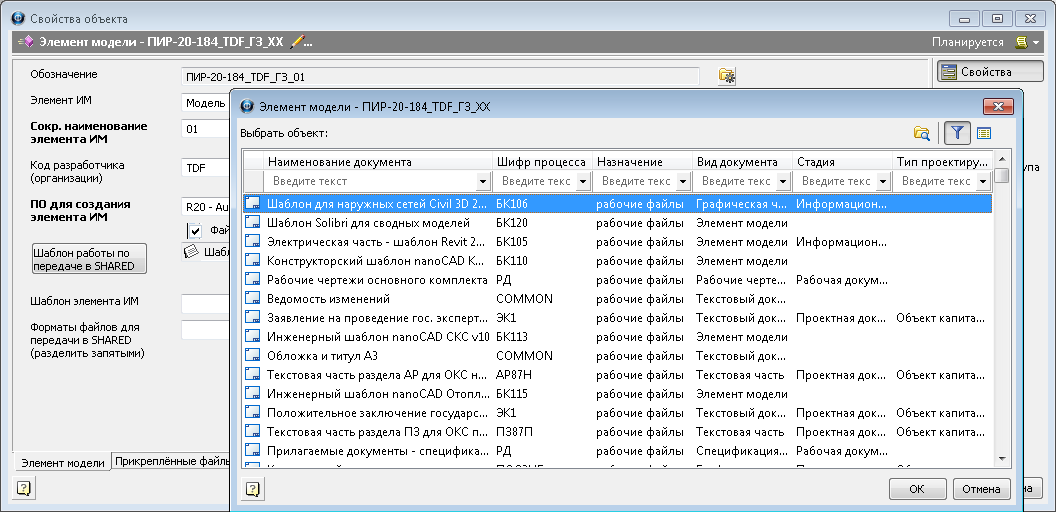Click the Отмена button
Viewport: 1056px width, 512px height.
pyautogui.click(x=981, y=489)
